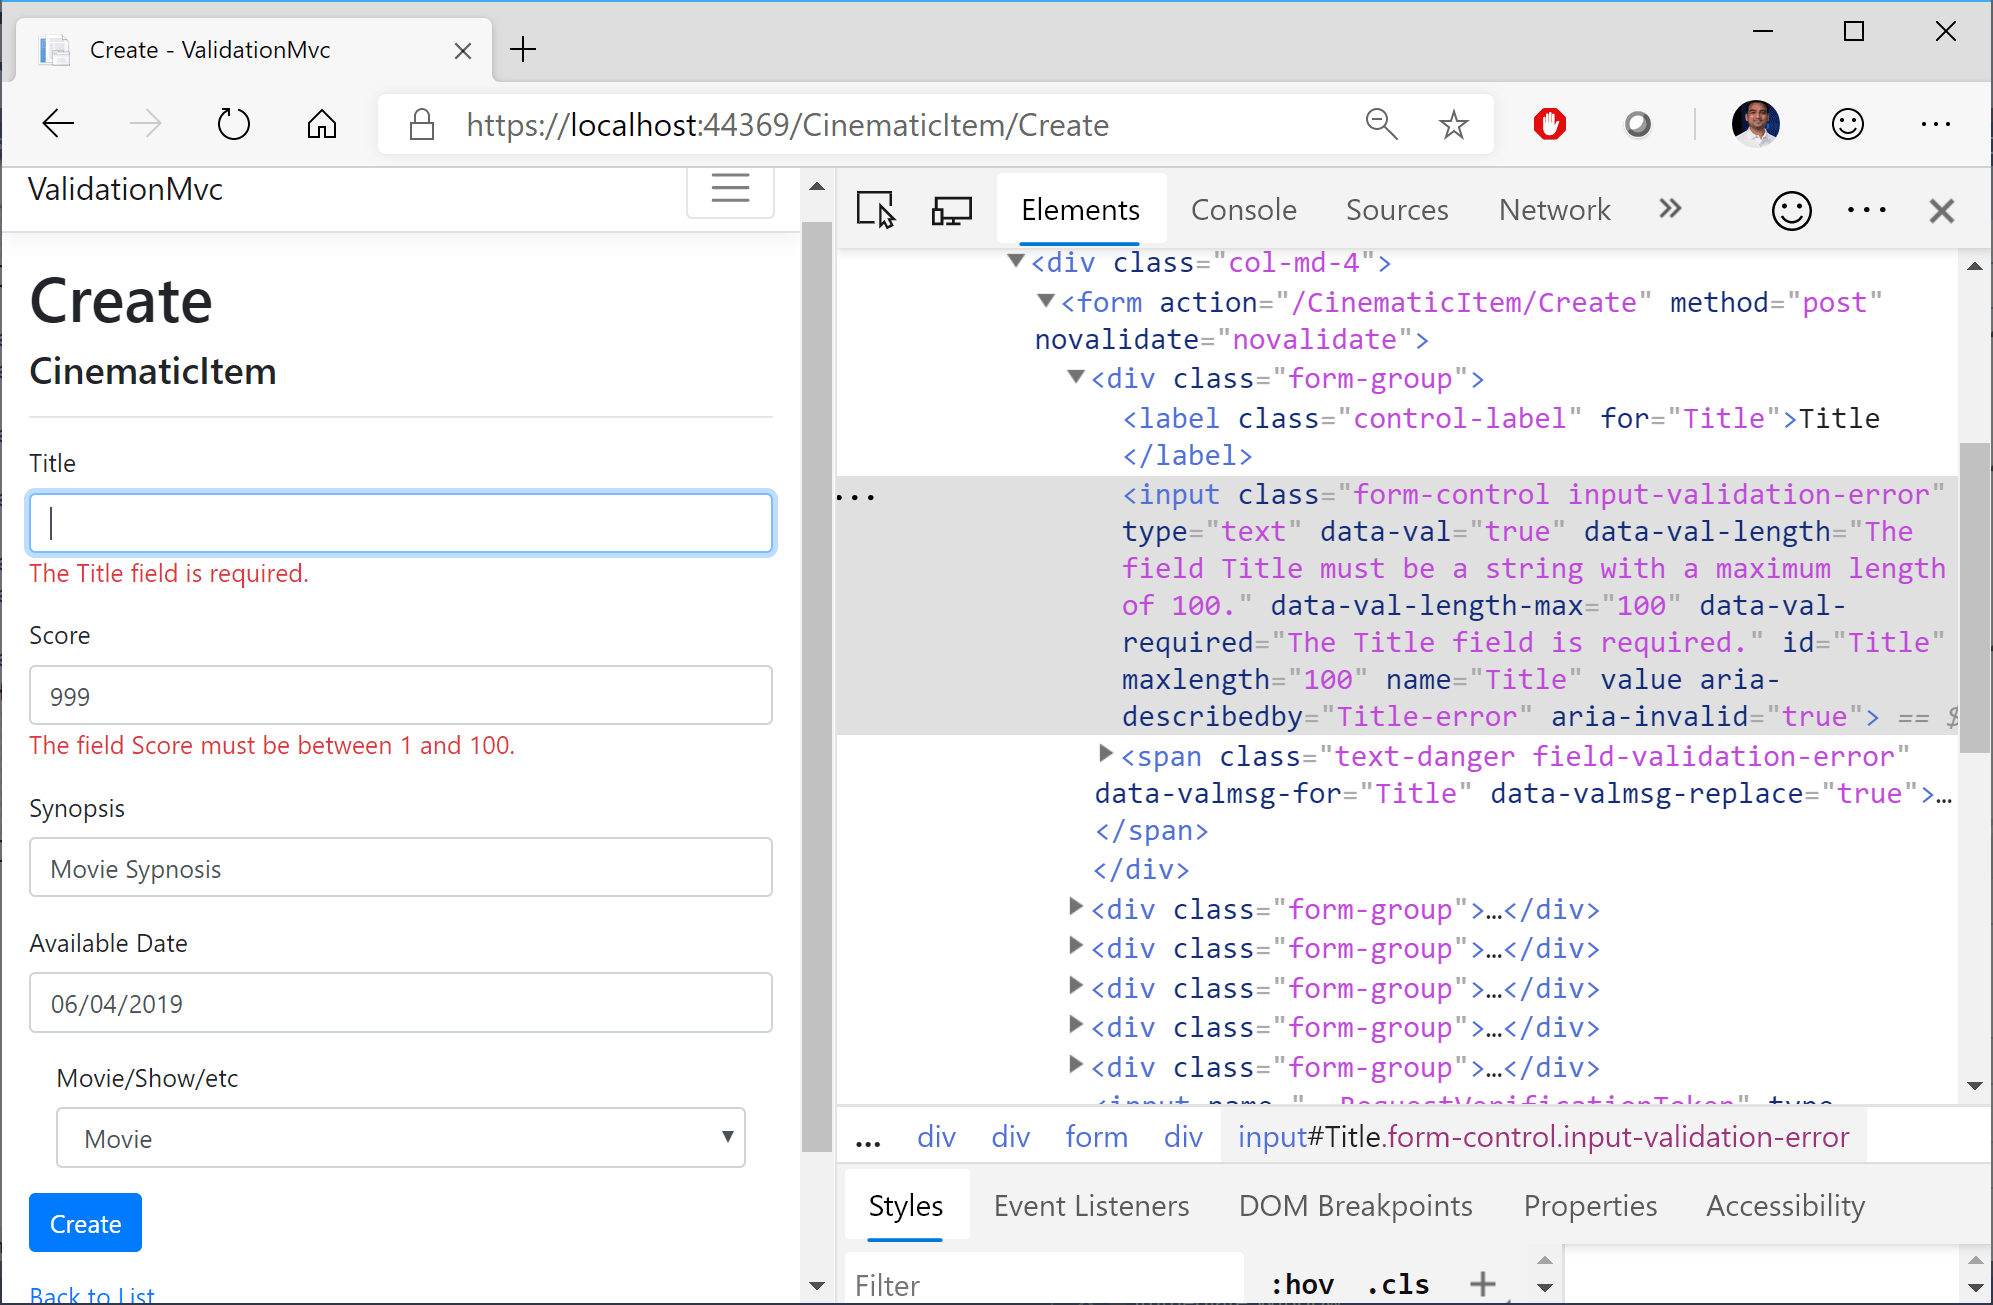Collapse the form element in the Elements tree
The width and height of the screenshot is (1993, 1305).
[1044, 301]
